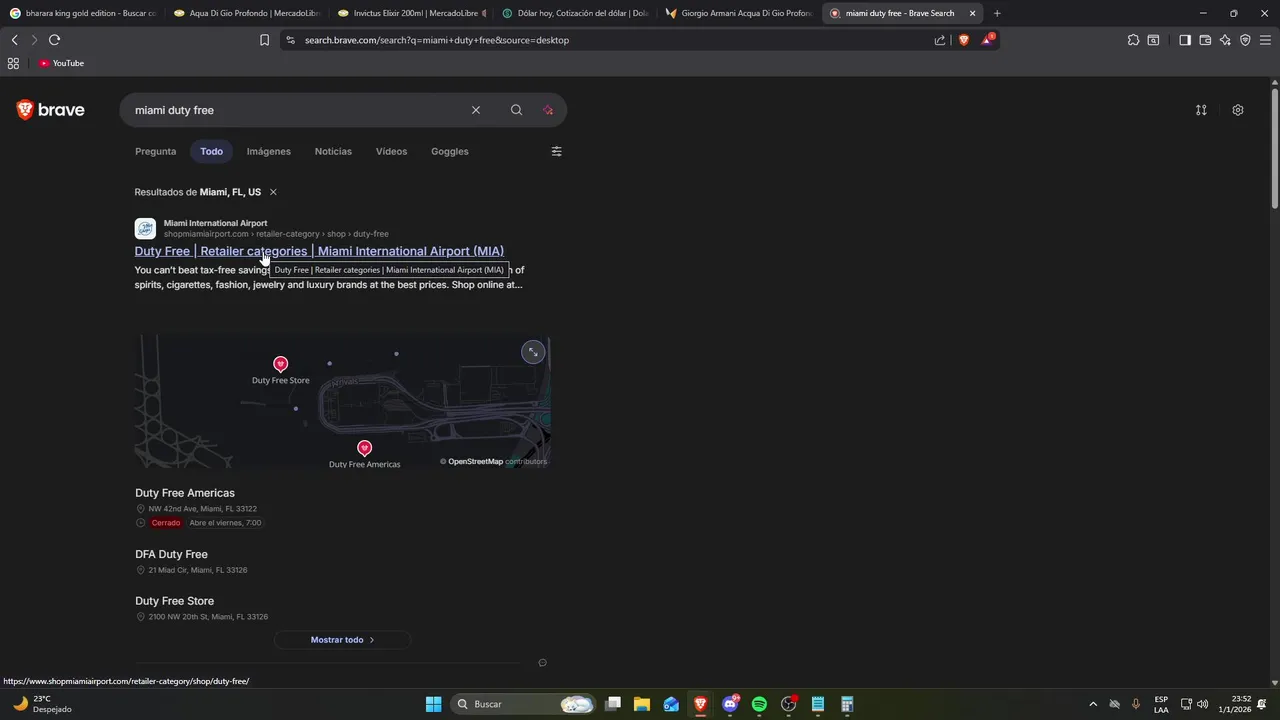Open Leo AI sparkle icon in toolbar

click(x=1225, y=40)
